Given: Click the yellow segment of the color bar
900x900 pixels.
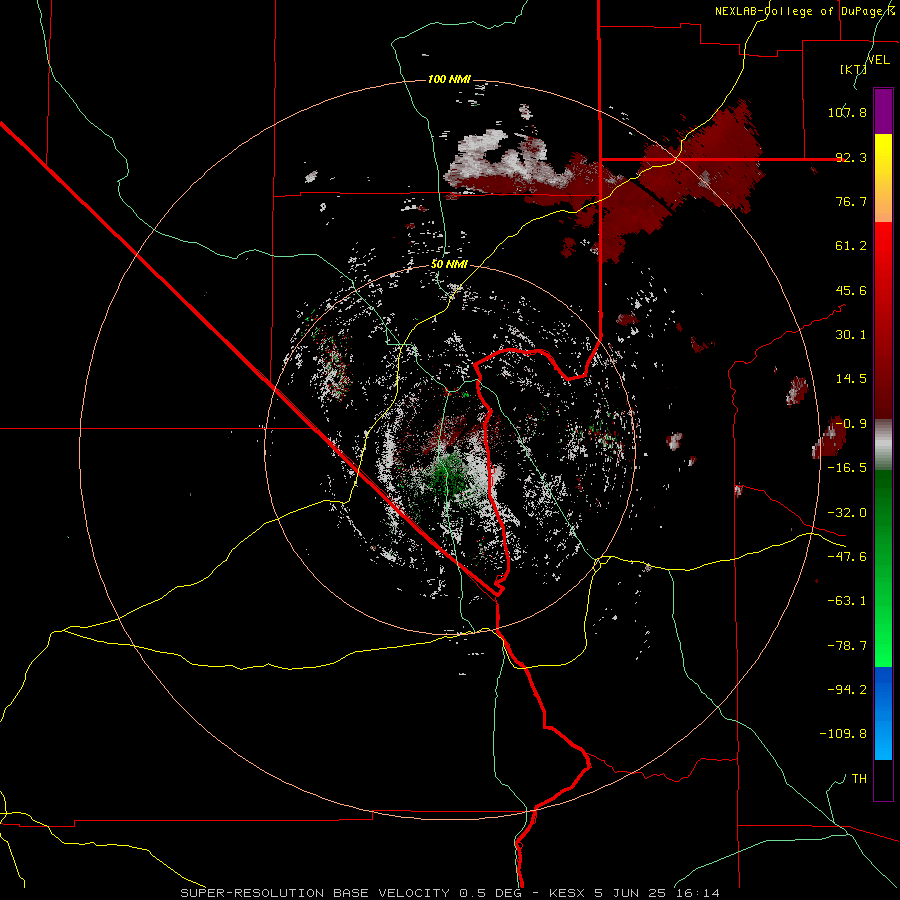Looking at the screenshot, I should (883, 178).
